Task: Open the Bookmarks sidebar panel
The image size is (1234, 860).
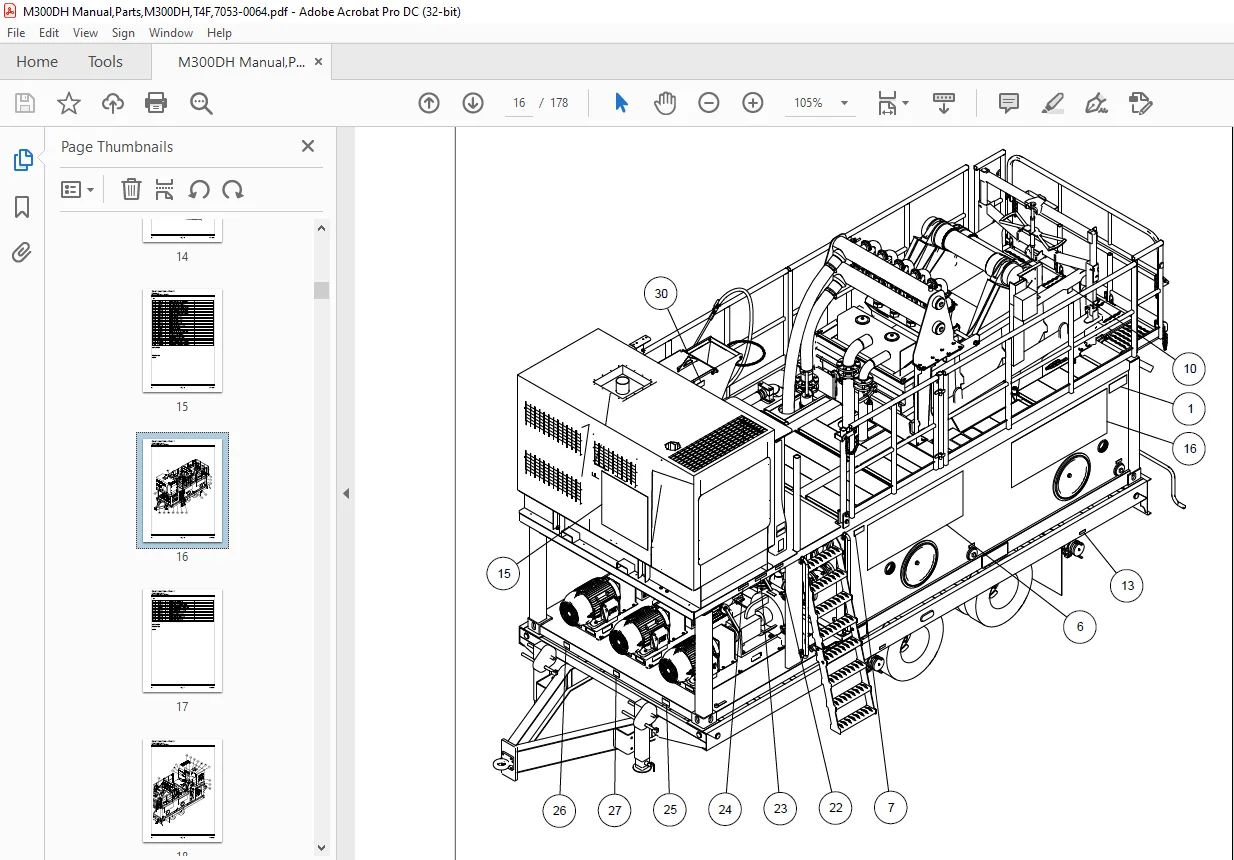Action: tap(22, 207)
